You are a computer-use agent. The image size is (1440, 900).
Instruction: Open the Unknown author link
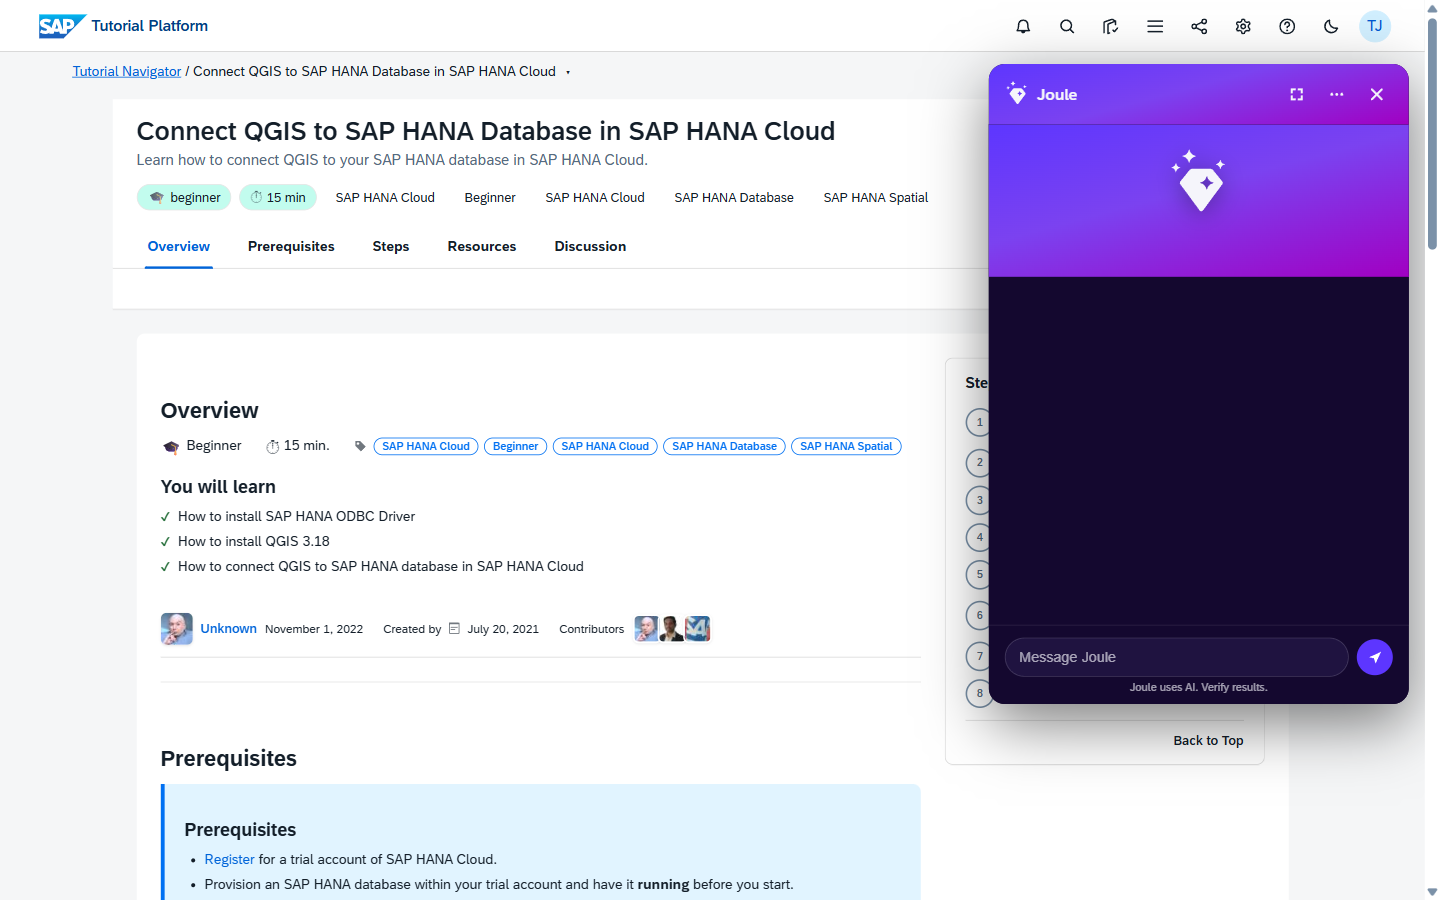[x=228, y=629]
